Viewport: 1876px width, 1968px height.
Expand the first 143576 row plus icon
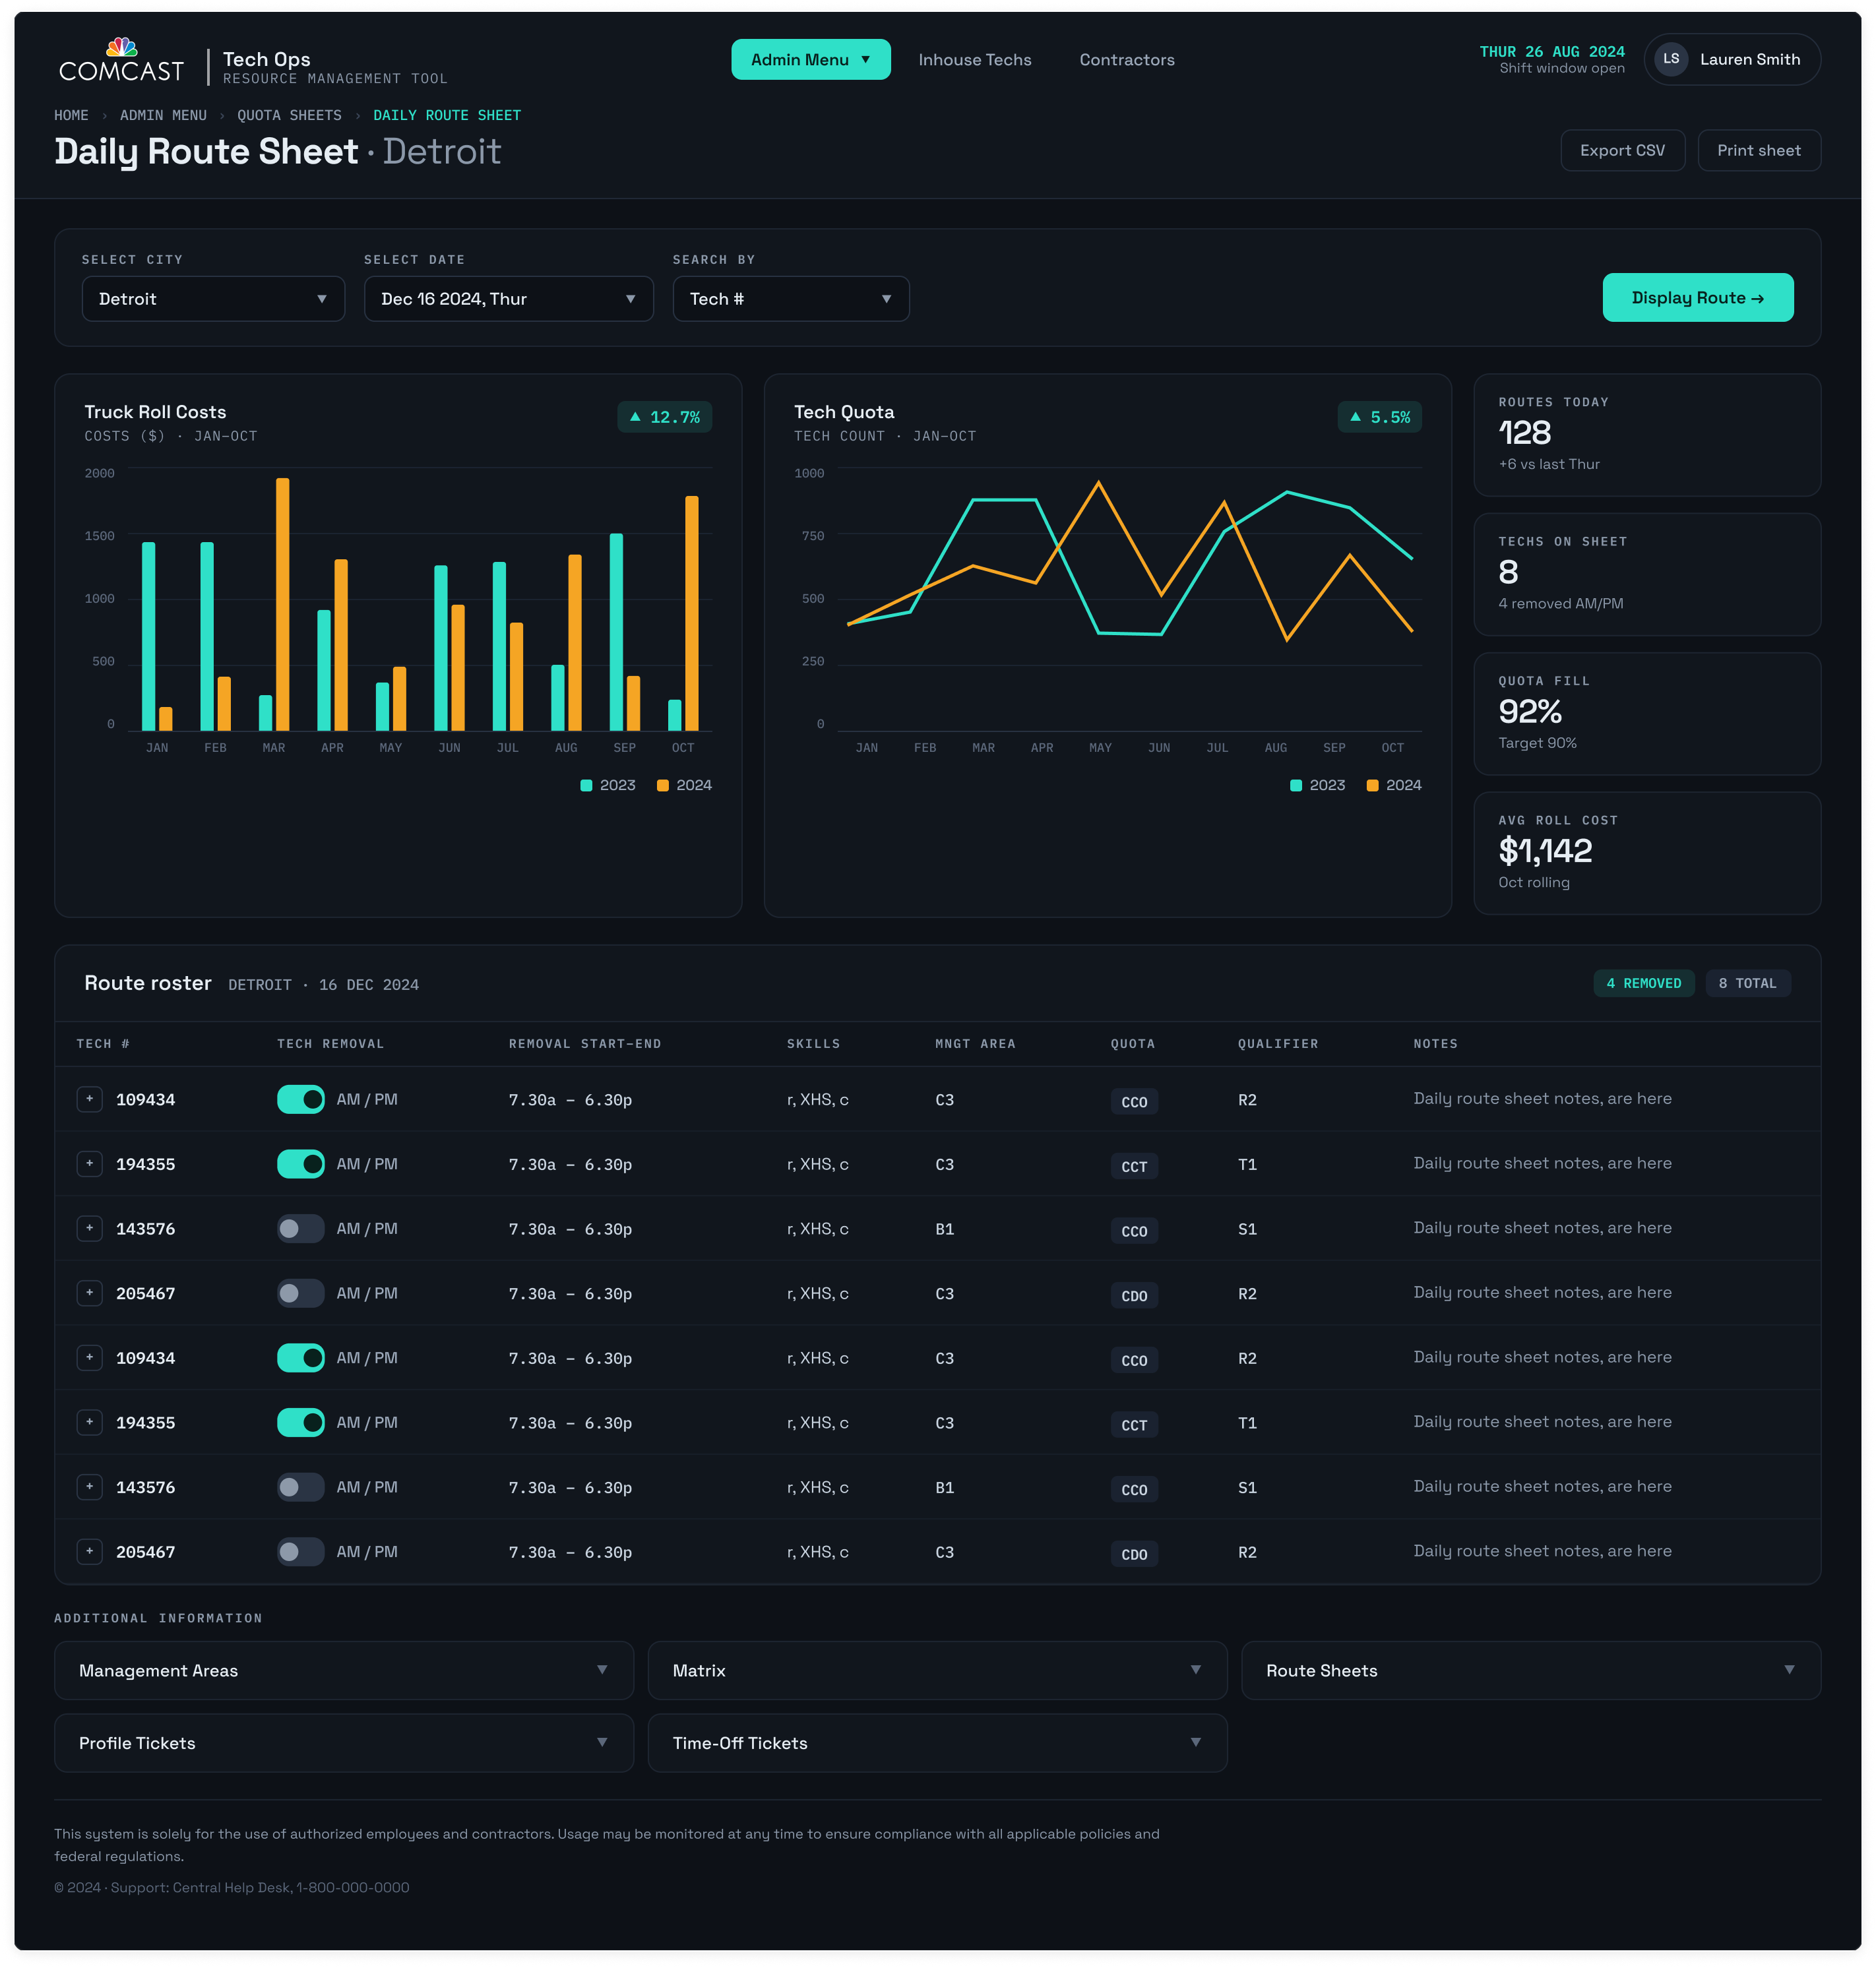89,1228
